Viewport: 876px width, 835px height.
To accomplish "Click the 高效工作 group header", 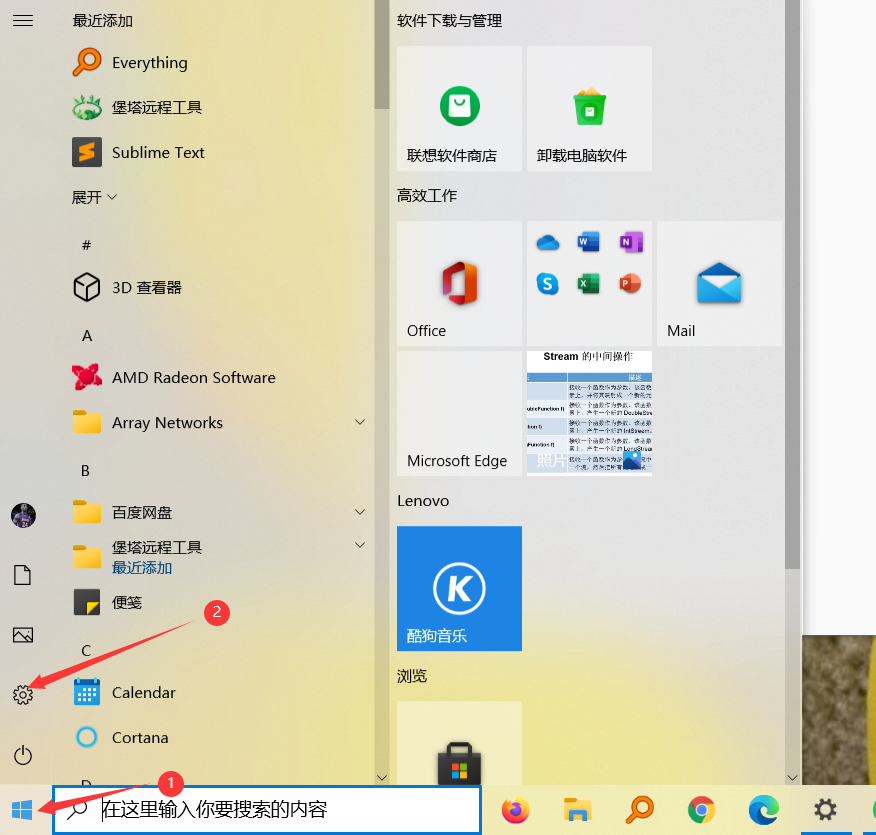I will click(427, 195).
